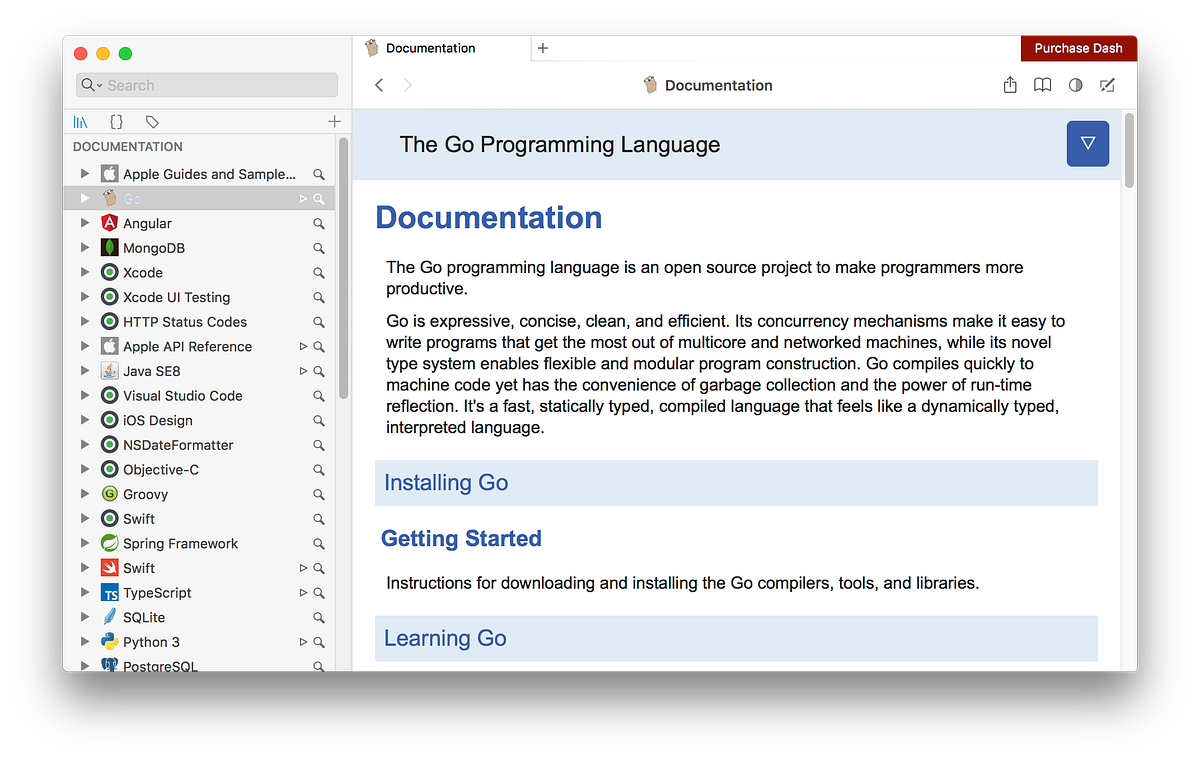The image size is (1200, 761).
Task: Select the snippets curly braces icon
Action: point(116,121)
